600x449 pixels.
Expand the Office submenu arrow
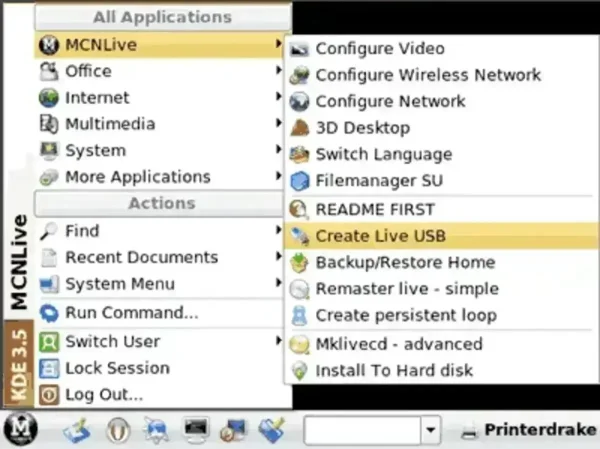click(279, 70)
